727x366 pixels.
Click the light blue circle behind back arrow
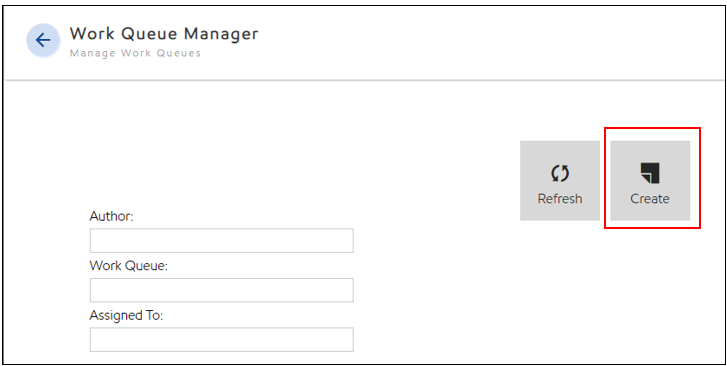point(43,40)
